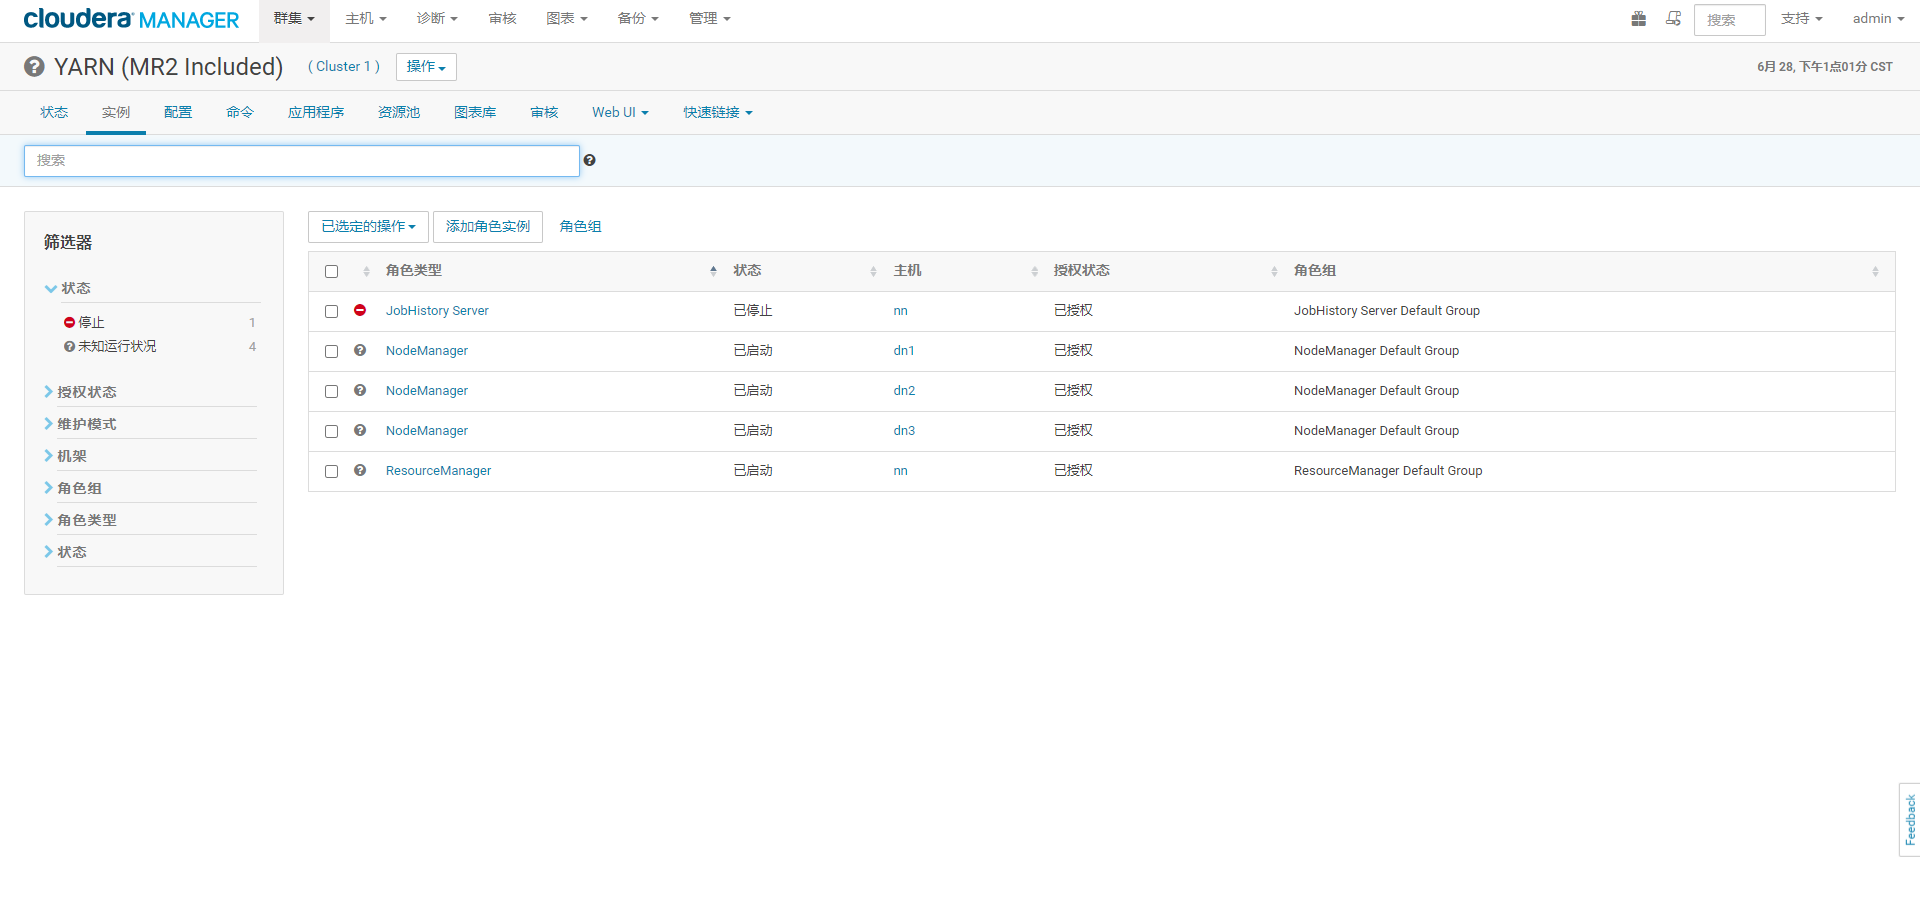Expand the 授权状态 filter section
This screenshot has width=1920, height=908.
click(80, 392)
